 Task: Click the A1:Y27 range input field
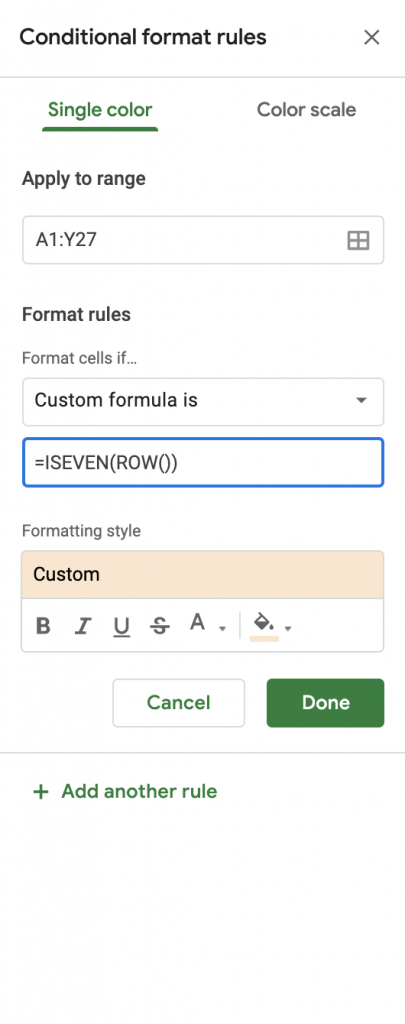point(203,240)
